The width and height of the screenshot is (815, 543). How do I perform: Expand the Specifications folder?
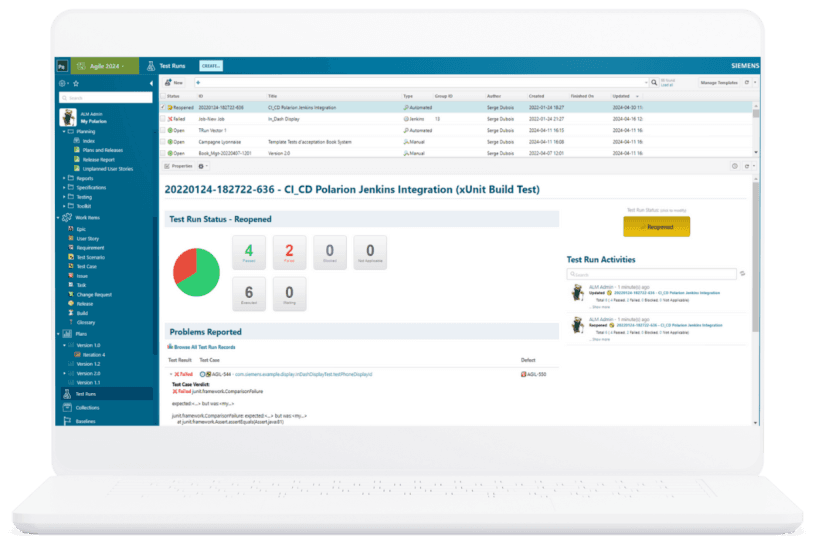click(x=64, y=188)
